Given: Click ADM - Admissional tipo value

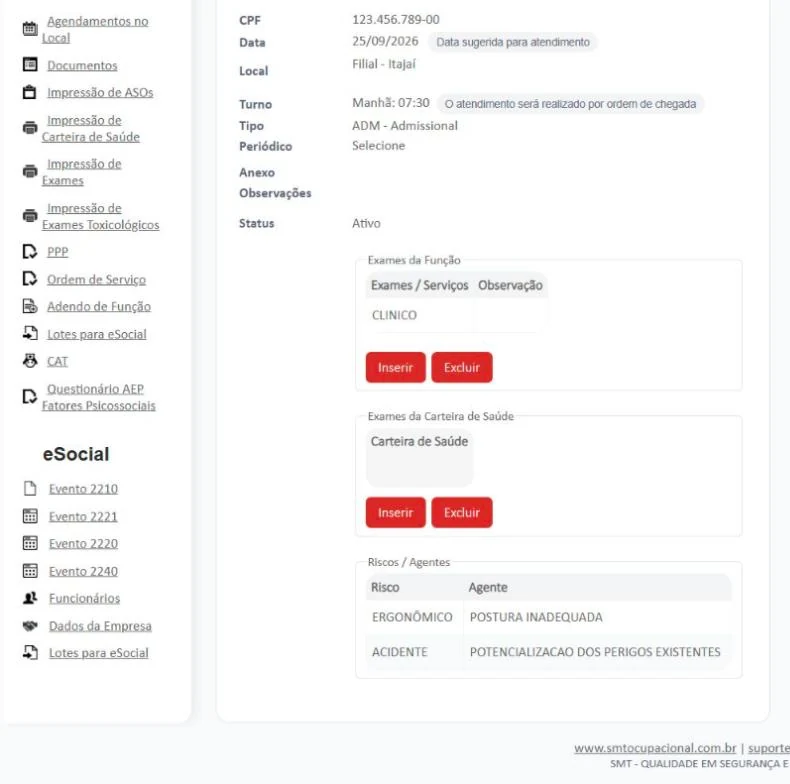Looking at the screenshot, I should [405, 125].
